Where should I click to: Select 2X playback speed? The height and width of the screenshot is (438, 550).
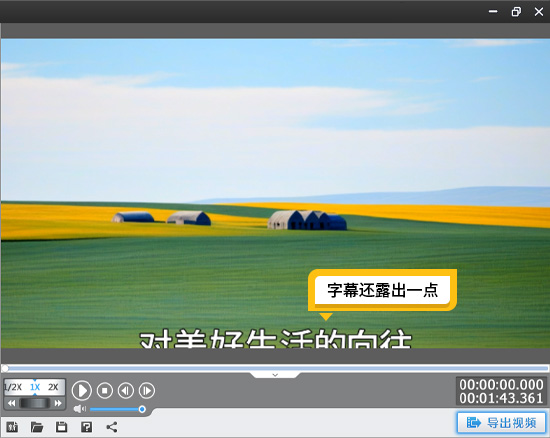(53, 387)
